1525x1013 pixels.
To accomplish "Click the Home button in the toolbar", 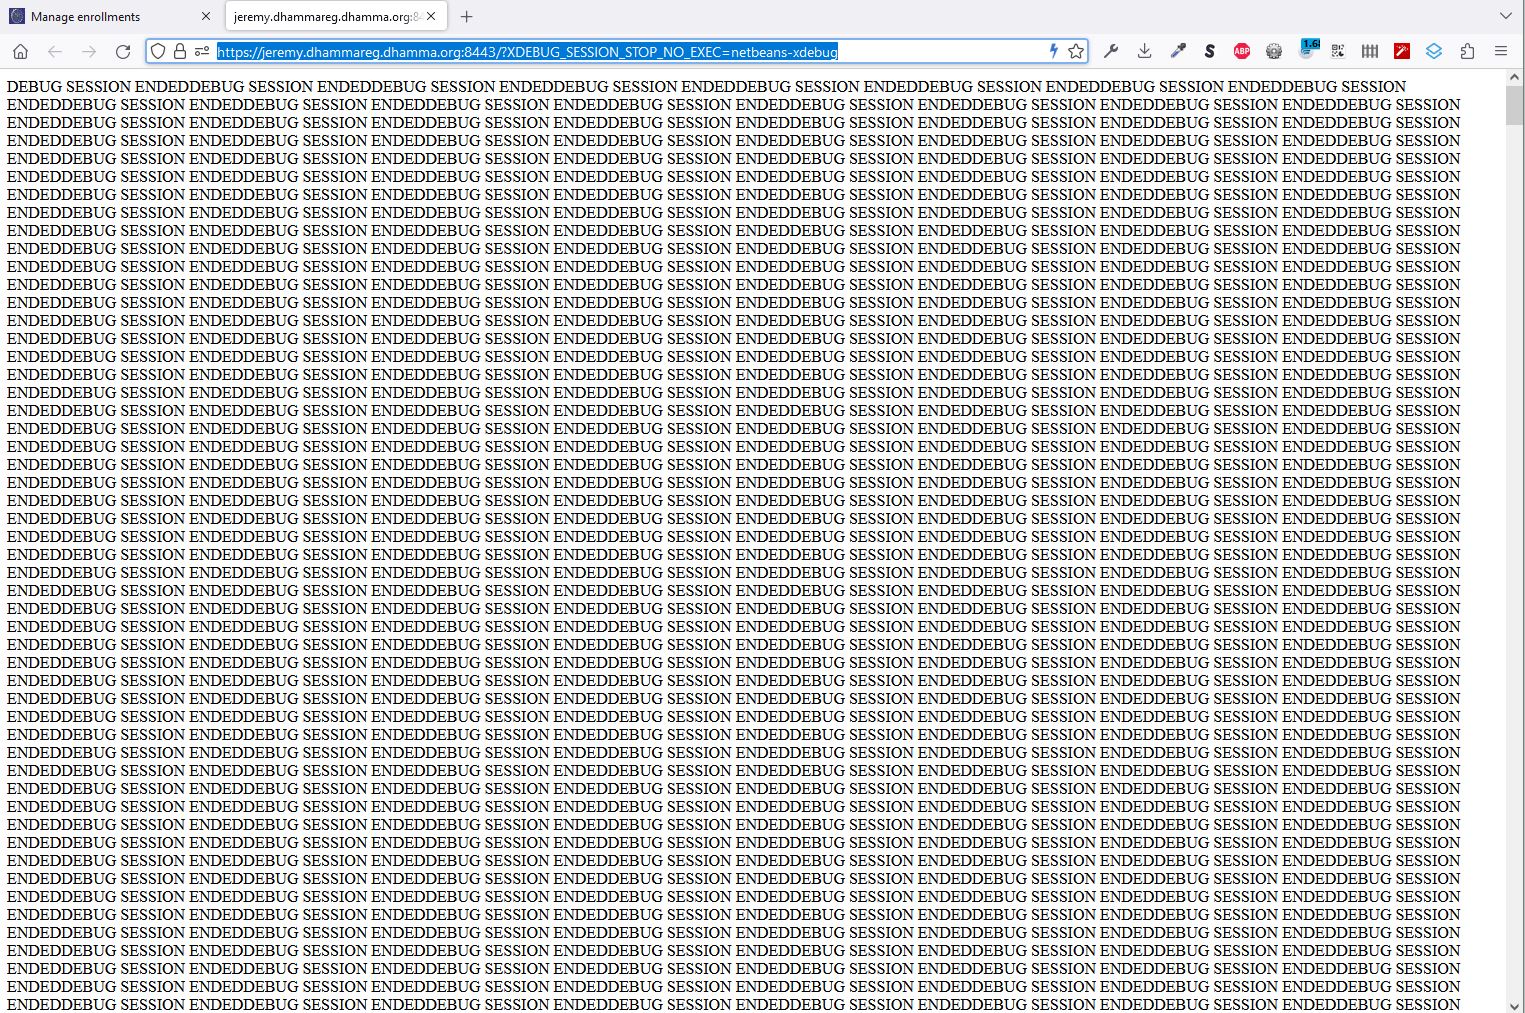I will pyautogui.click(x=20, y=51).
